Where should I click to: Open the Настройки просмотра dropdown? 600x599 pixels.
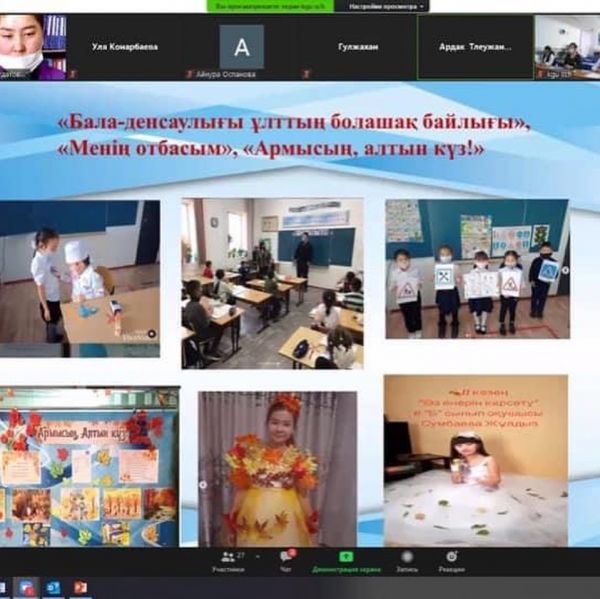click(387, 6)
